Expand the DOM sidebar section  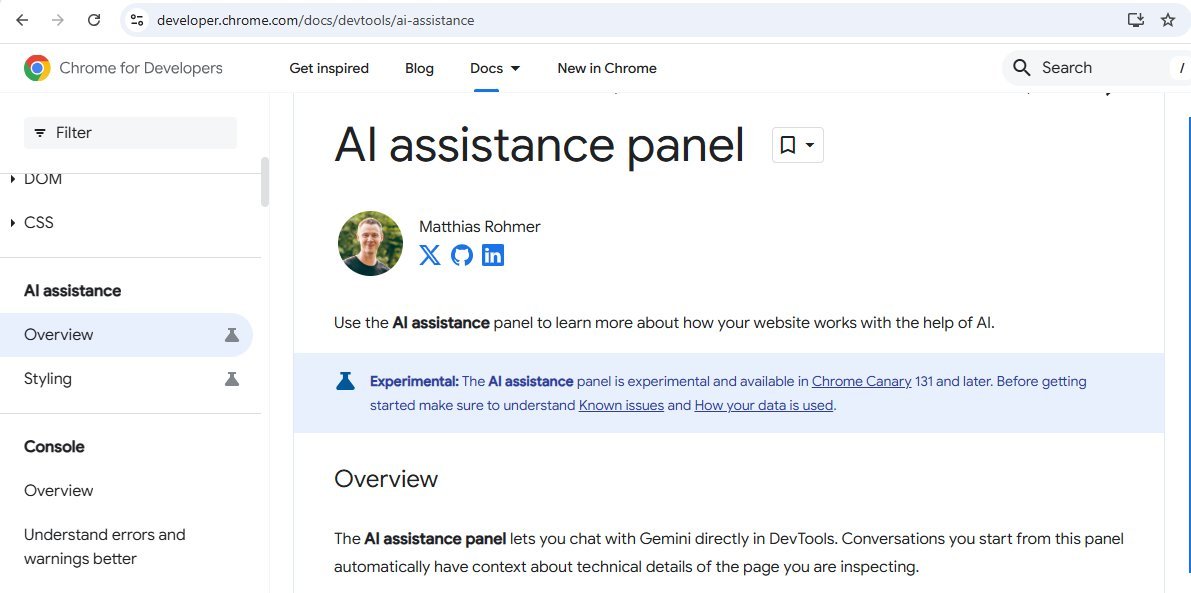pyautogui.click(x=13, y=180)
